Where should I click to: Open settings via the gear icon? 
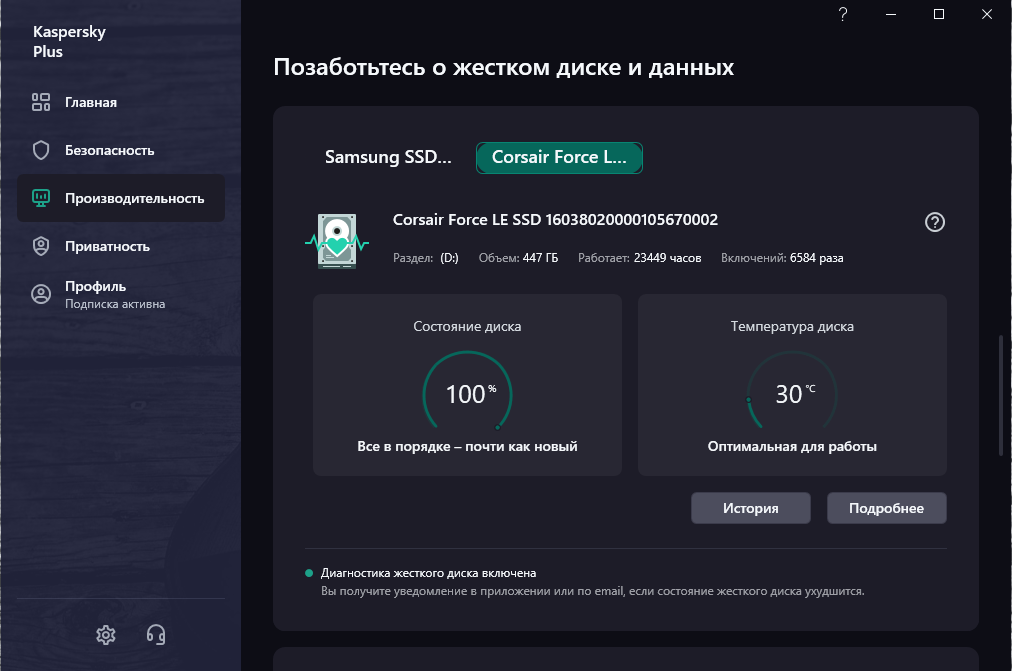click(x=106, y=635)
